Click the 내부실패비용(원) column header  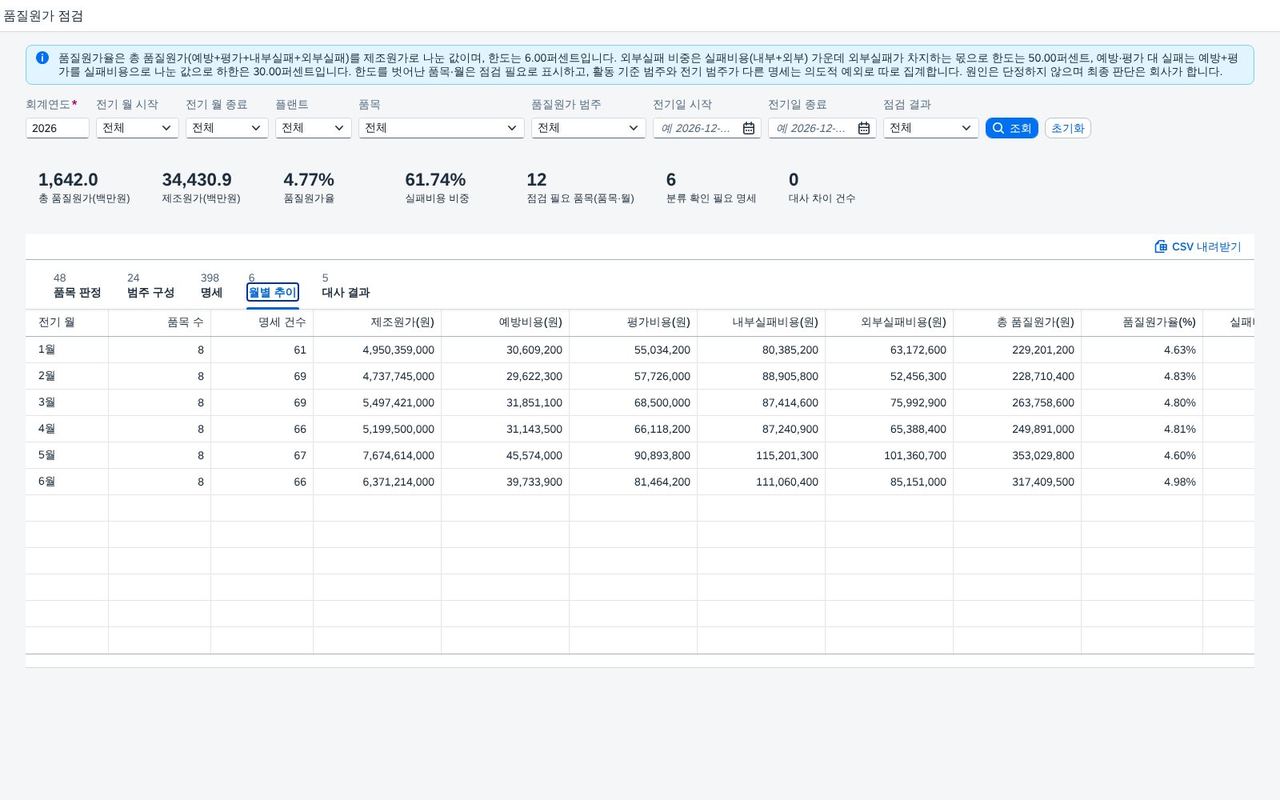point(761,322)
